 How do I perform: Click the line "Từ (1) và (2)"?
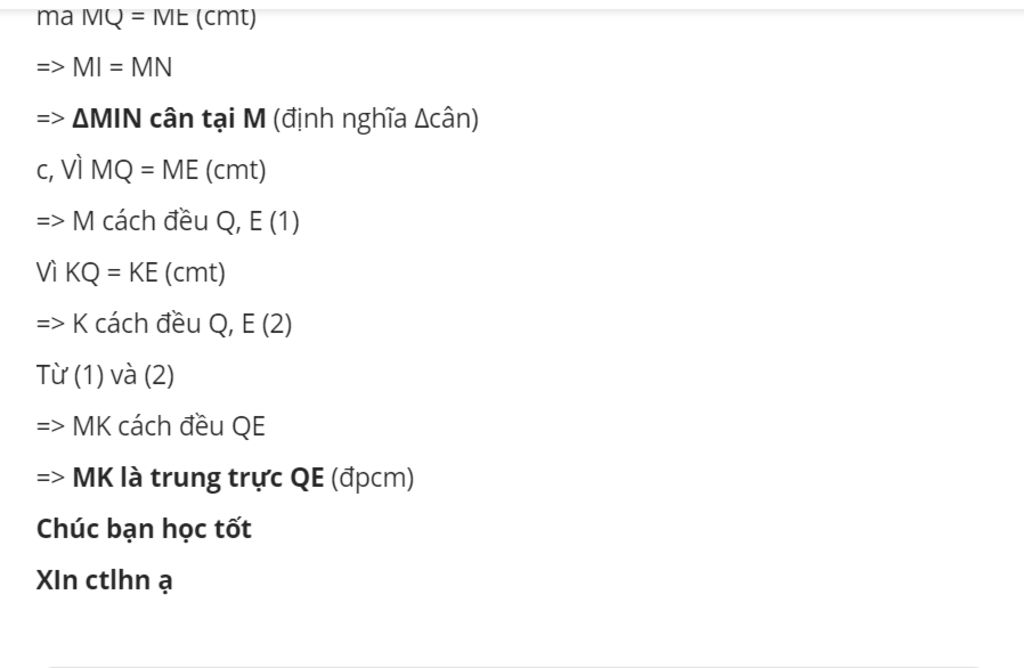pos(105,375)
